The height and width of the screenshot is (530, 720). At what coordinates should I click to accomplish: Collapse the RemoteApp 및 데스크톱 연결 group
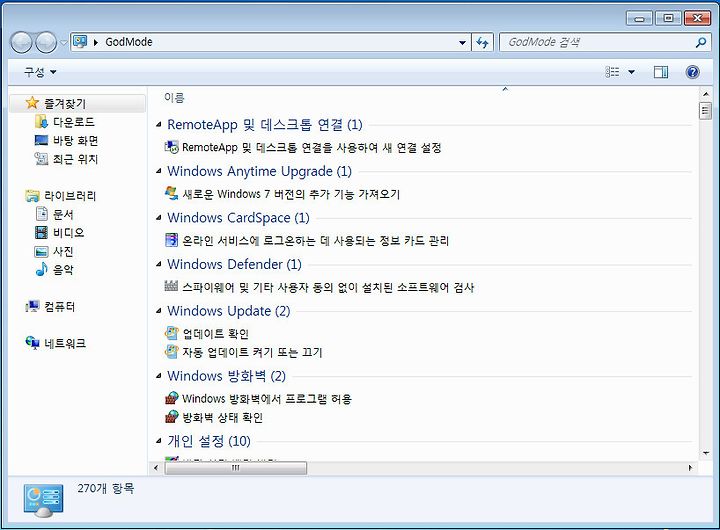(159, 124)
